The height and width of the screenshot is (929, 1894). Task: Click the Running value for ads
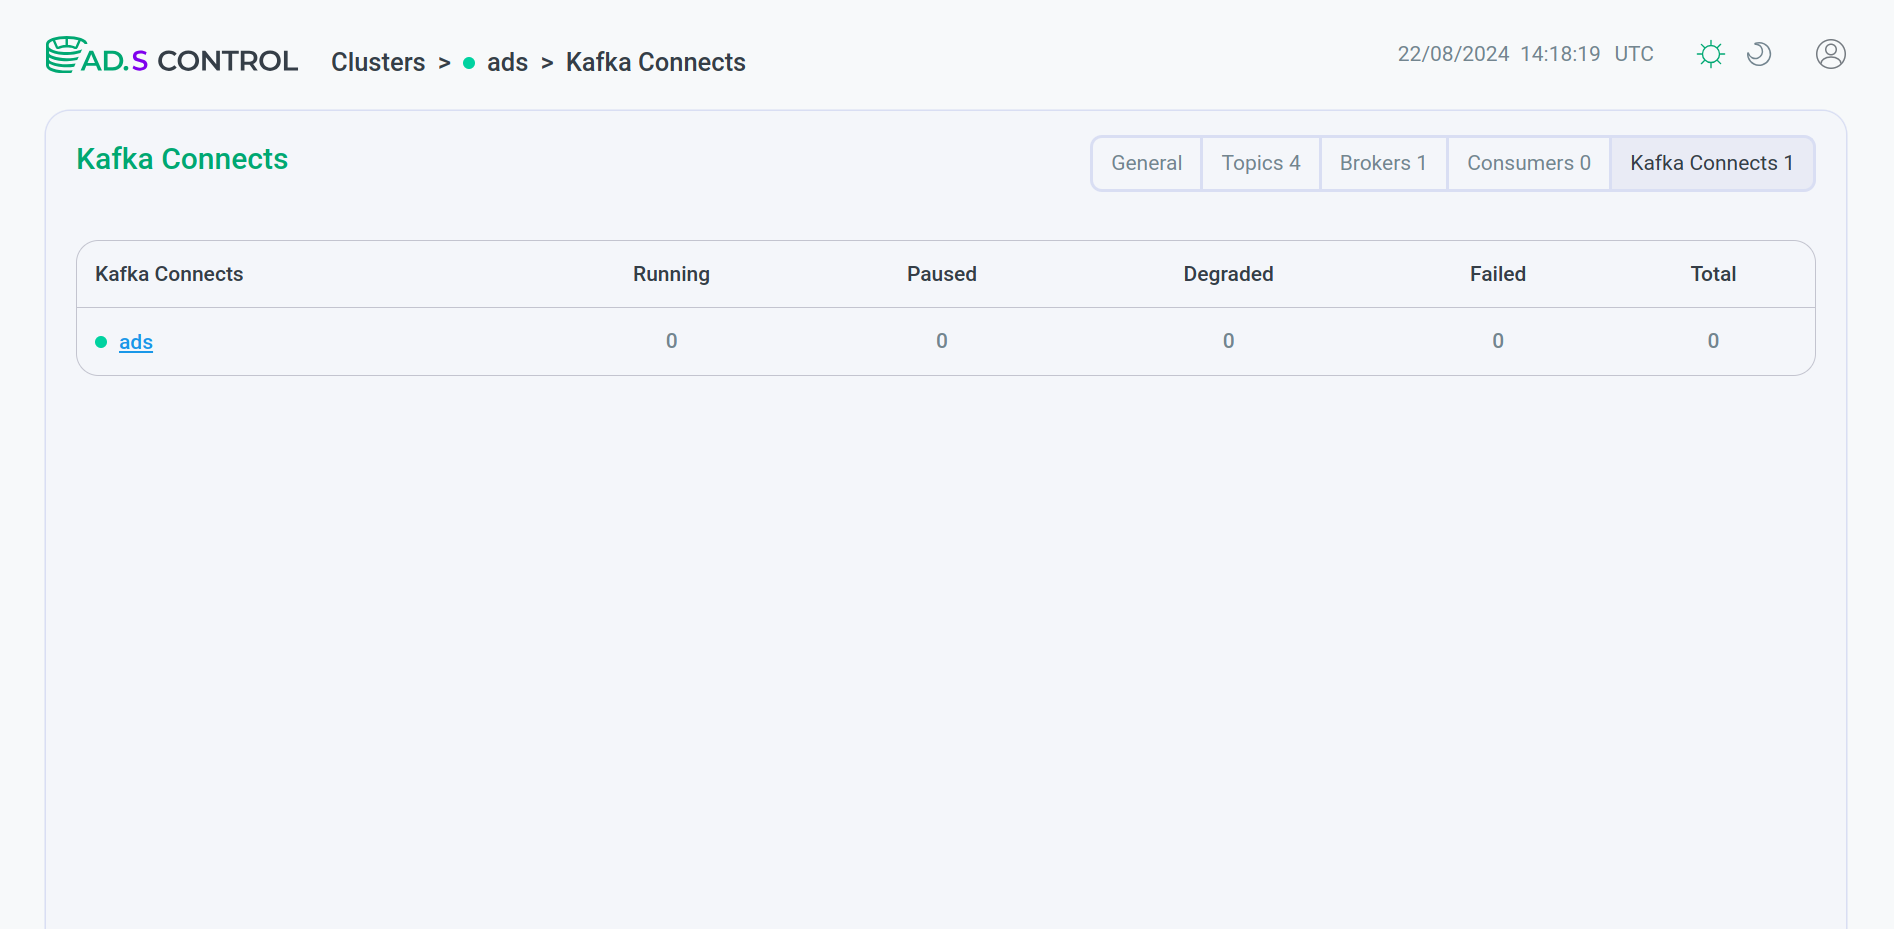672,341
